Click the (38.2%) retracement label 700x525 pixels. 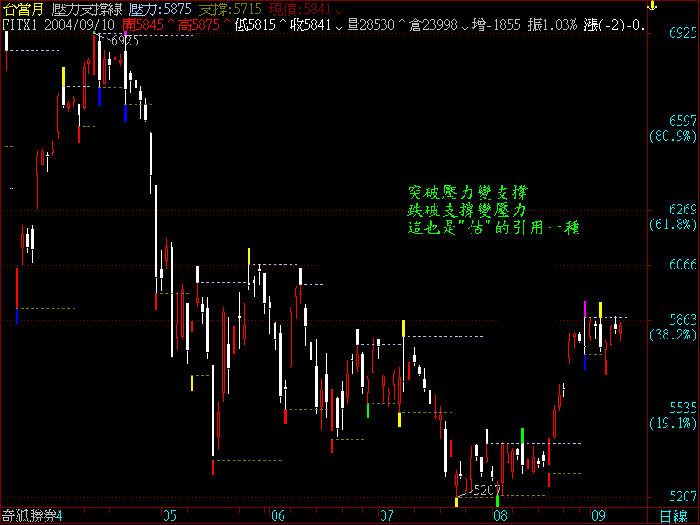click(x=673, y=334)
